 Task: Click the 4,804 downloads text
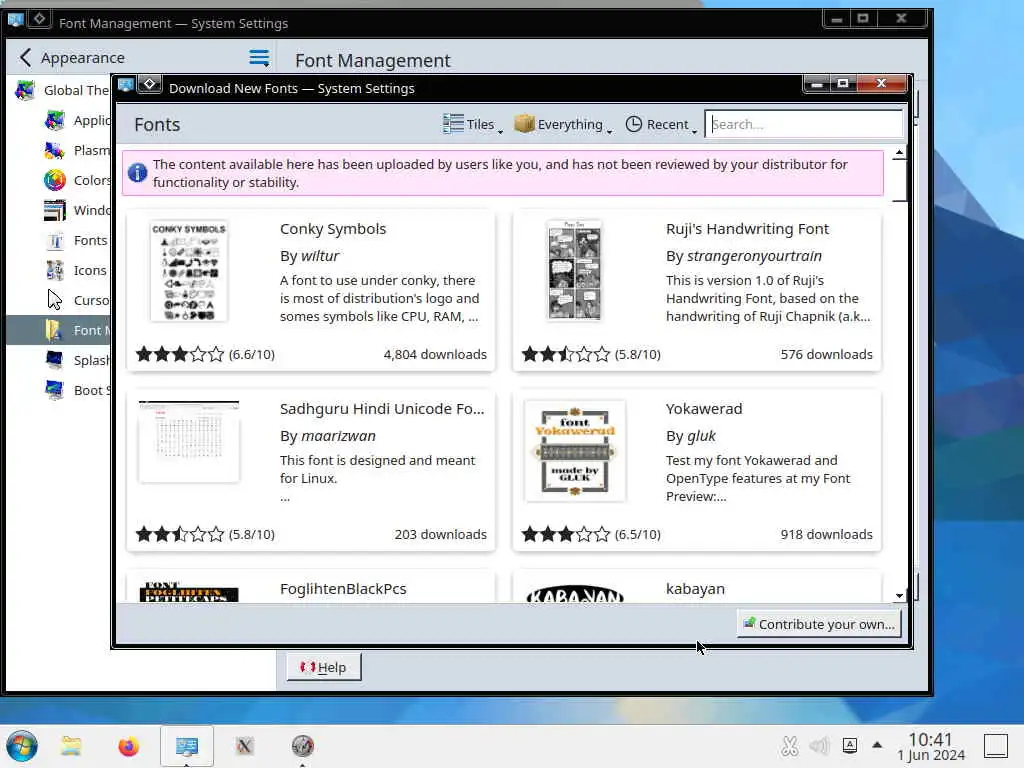[435, 354]
